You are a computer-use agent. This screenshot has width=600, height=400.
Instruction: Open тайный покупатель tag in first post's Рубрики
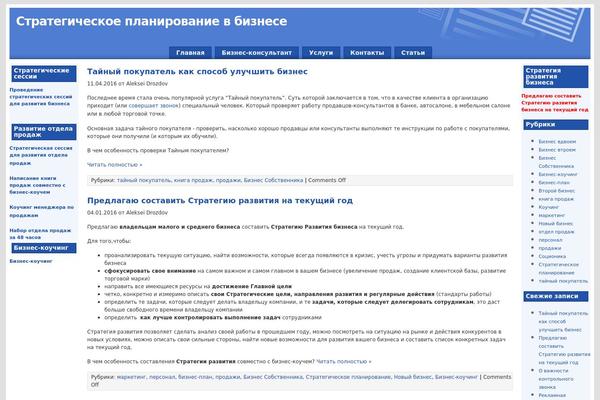144,180
